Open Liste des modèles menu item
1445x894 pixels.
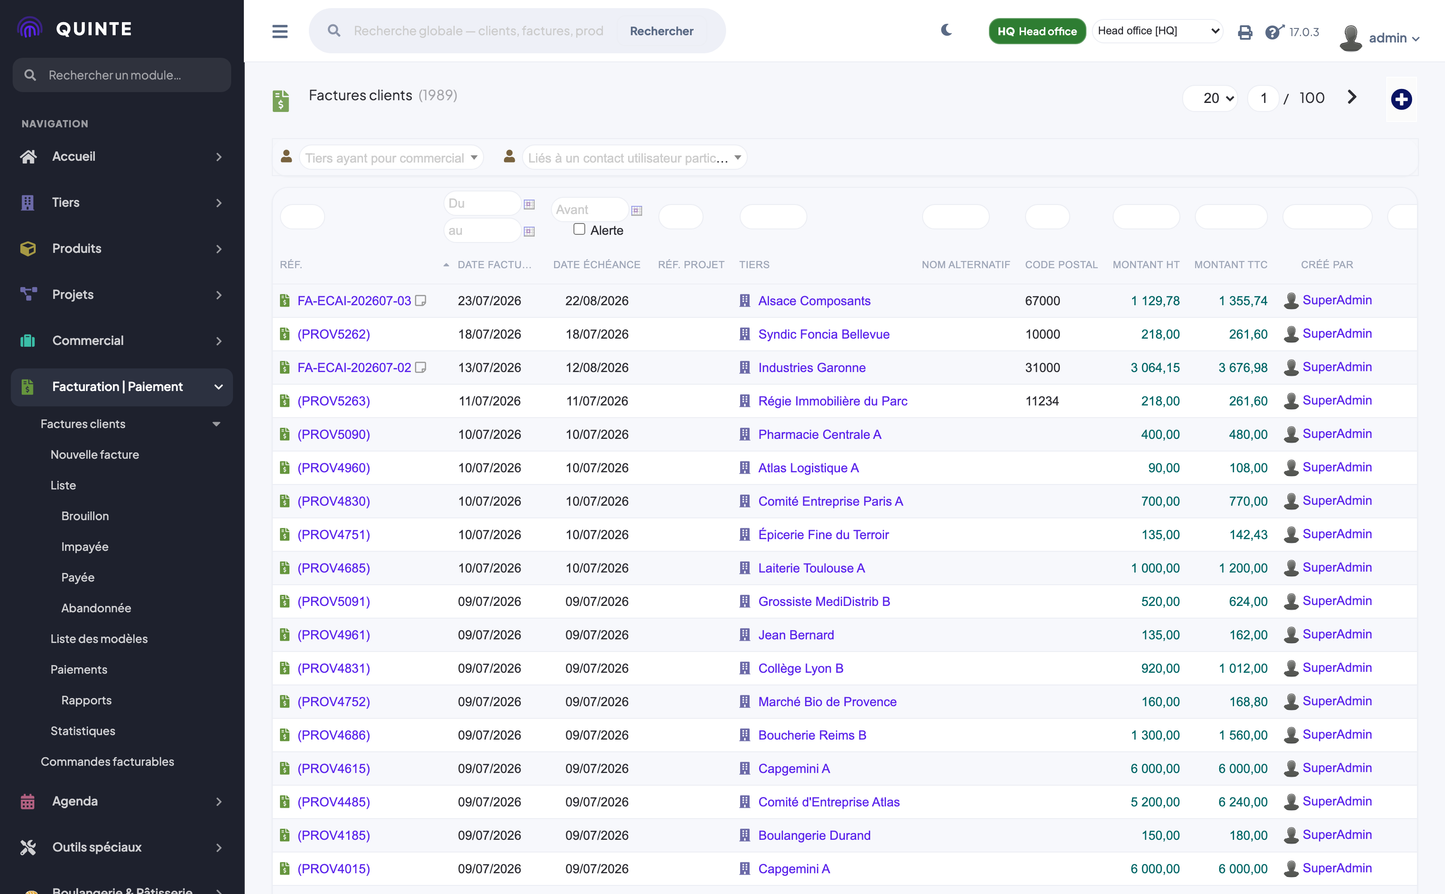click(99, 639)
